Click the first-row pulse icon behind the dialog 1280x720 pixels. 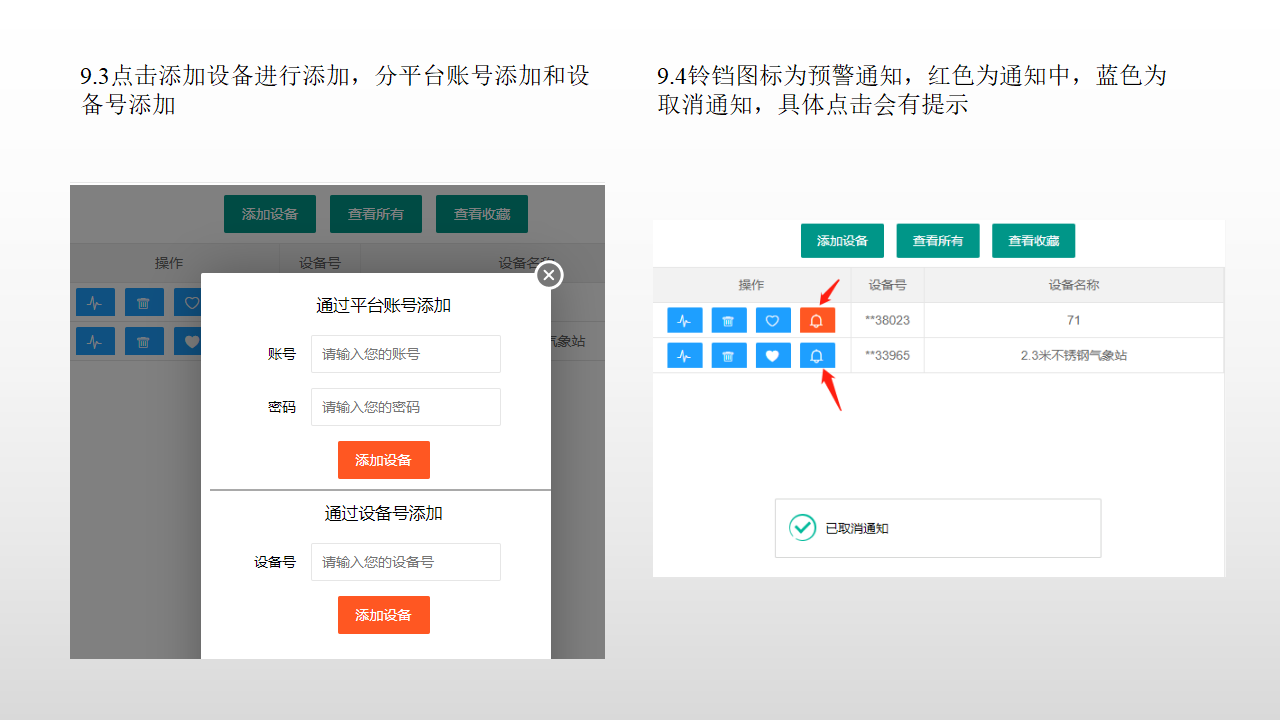[95, 302]
